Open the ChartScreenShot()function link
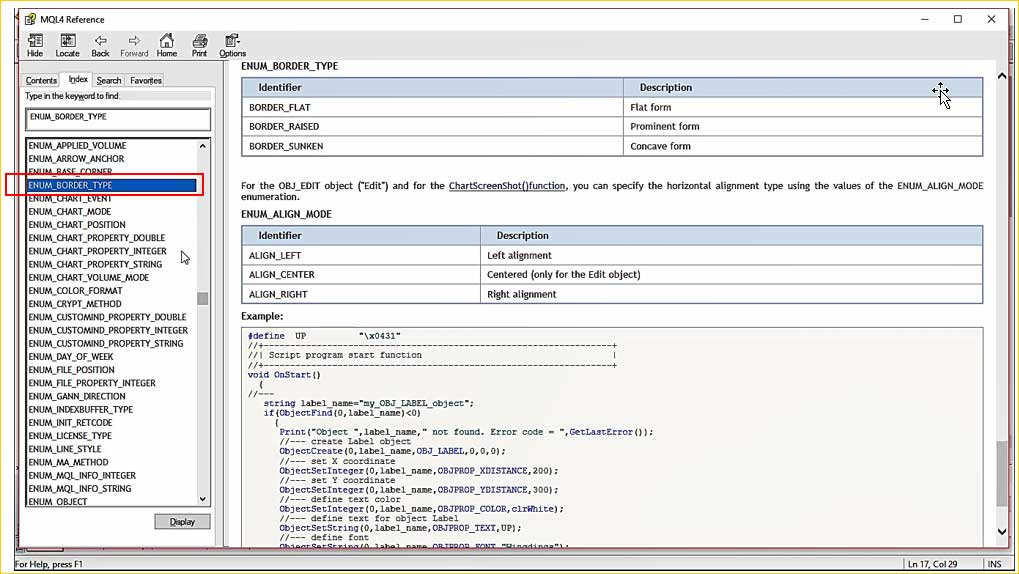Viewport: 1019px width, 574px height. 507,186
